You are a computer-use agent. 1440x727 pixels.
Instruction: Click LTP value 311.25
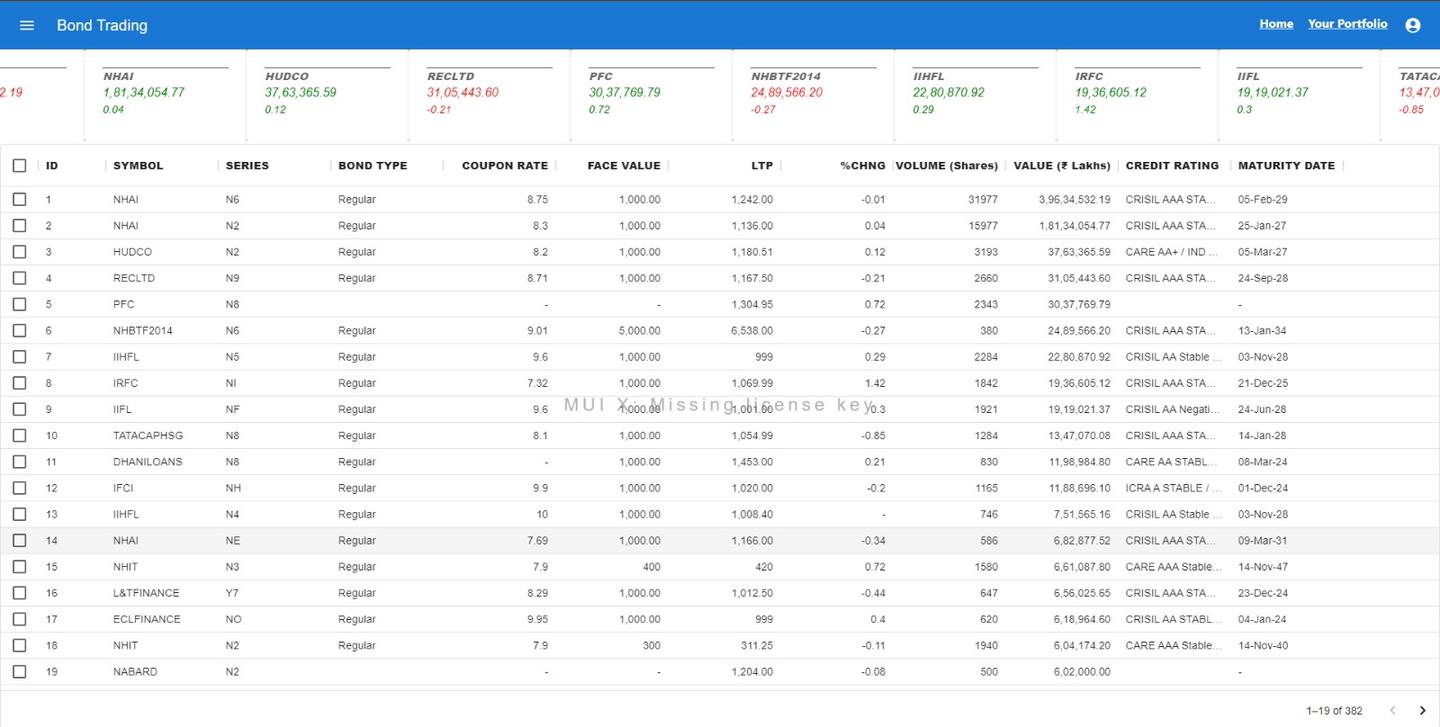757,646
